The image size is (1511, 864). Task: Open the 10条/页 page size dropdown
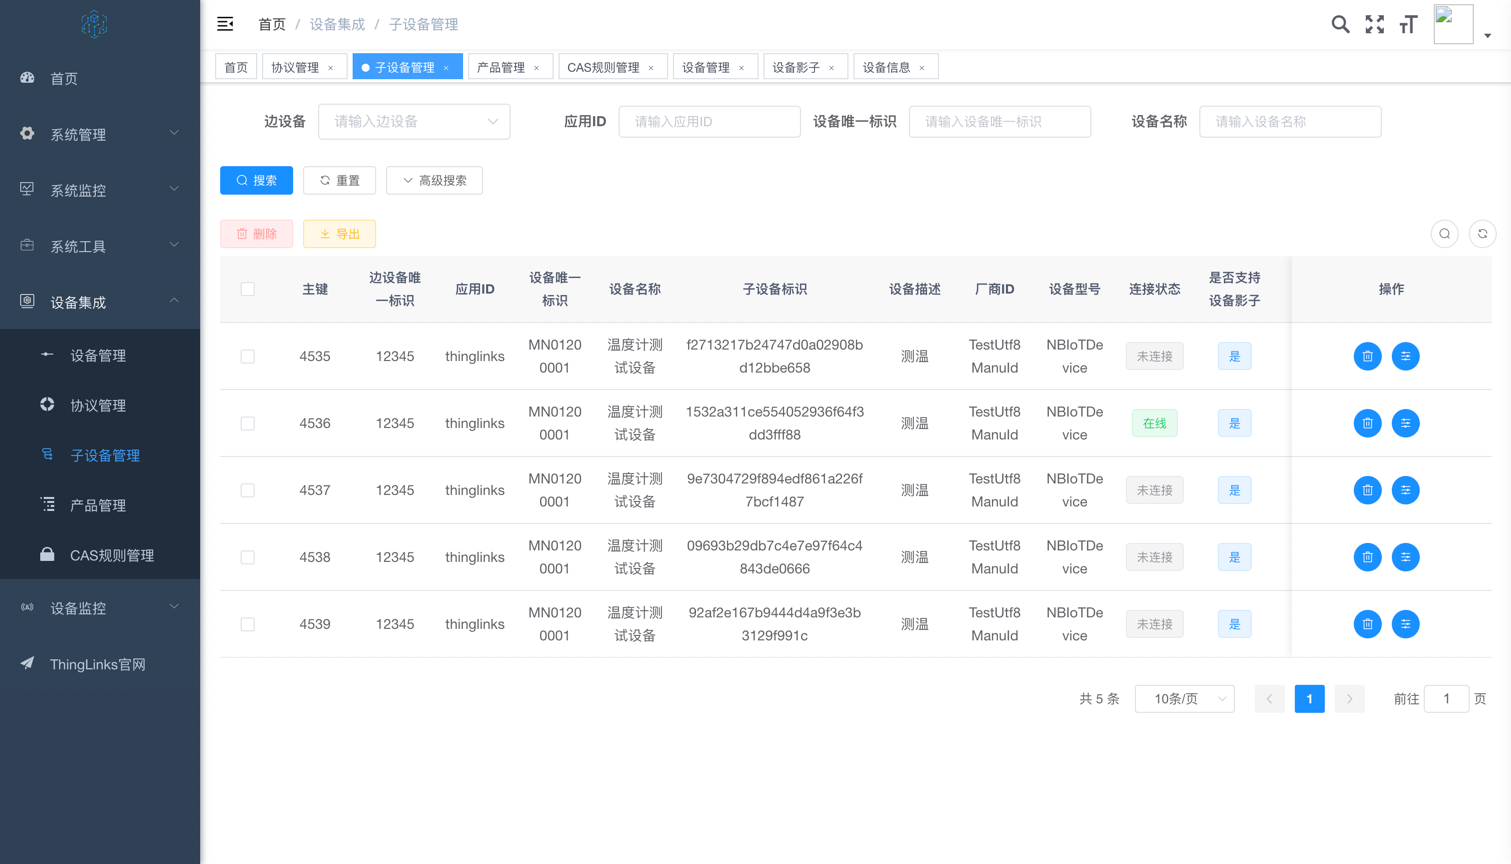(1184, 699)
